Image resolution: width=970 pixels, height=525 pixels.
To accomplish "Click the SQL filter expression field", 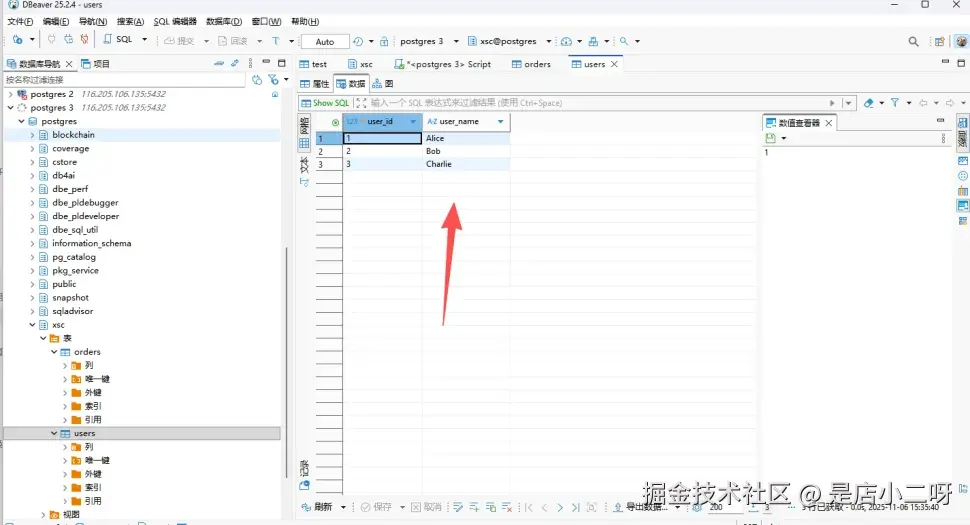I will (x=597, y=103).
